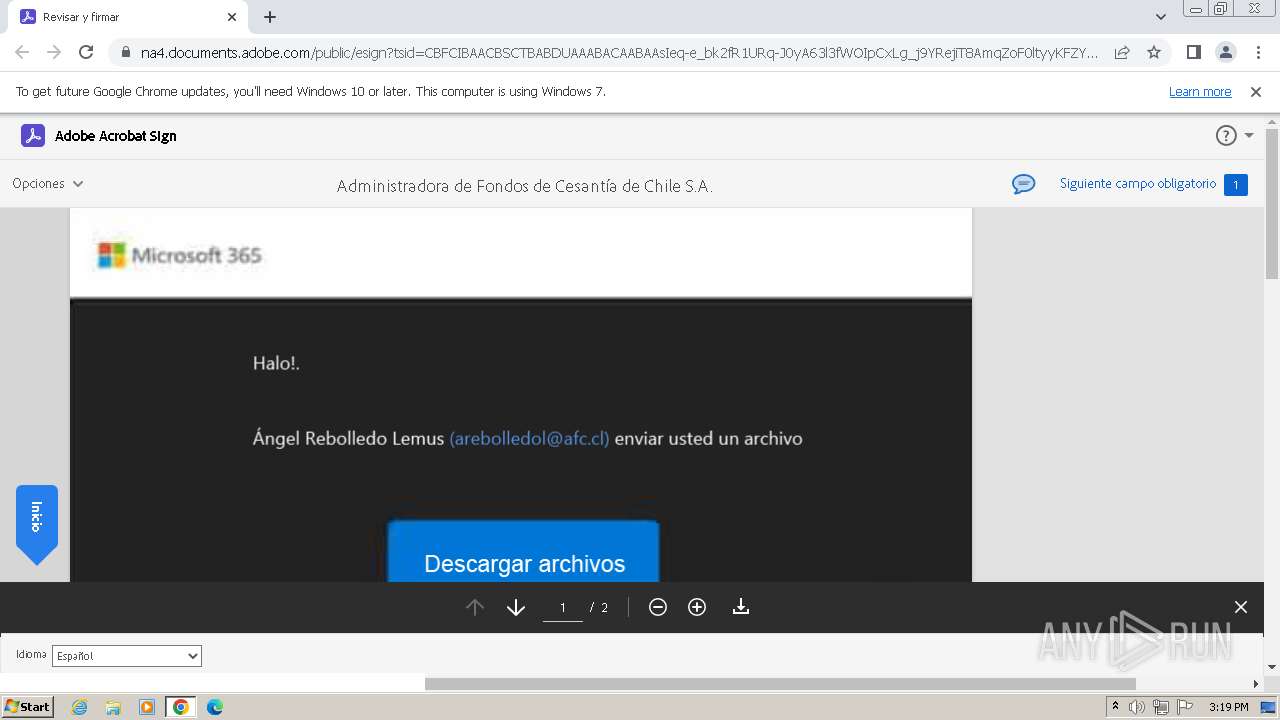The height and width of the screenshot is (720, 1280).
Task: Select the Revisar y firmar tab
Action: [x=128, y=17]
